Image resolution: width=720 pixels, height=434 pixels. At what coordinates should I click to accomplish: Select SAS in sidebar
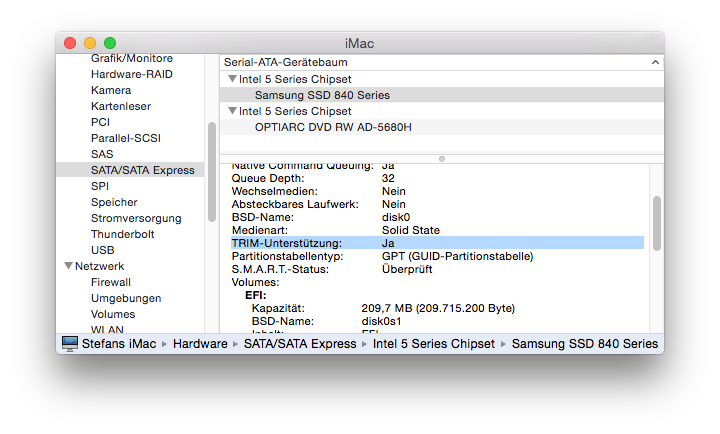point(102,154)
